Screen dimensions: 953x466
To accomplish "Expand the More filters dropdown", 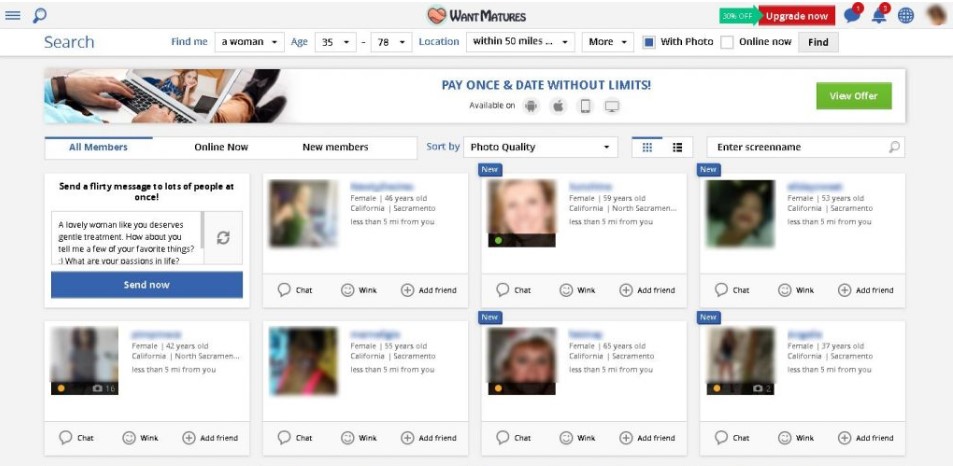I will coord(608,42).
